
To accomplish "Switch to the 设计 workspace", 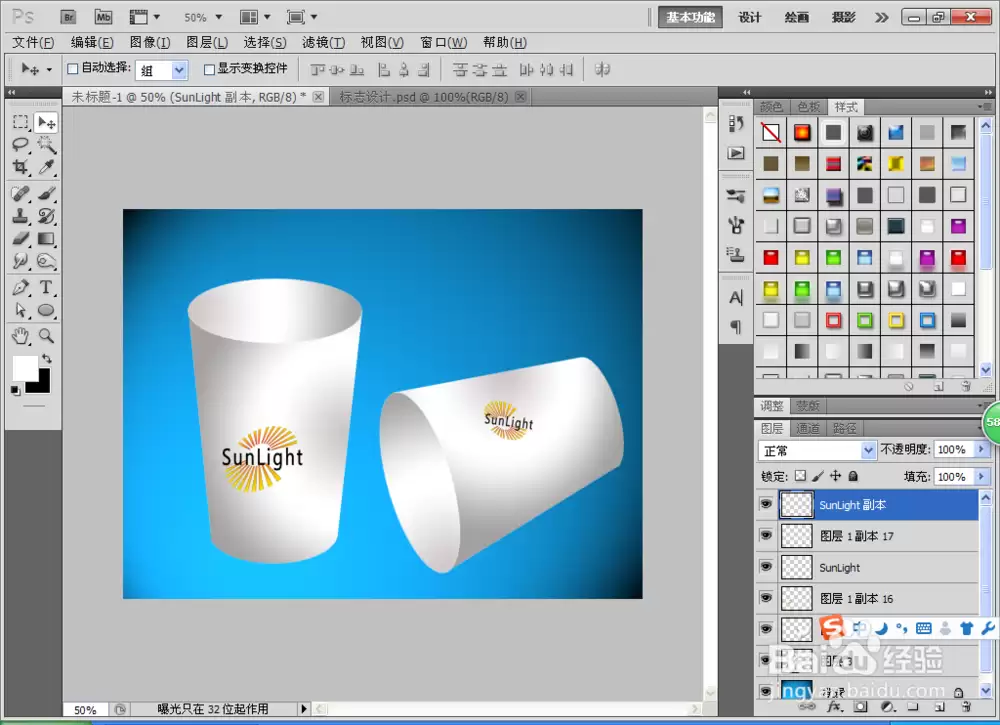I will click(750, 17).
